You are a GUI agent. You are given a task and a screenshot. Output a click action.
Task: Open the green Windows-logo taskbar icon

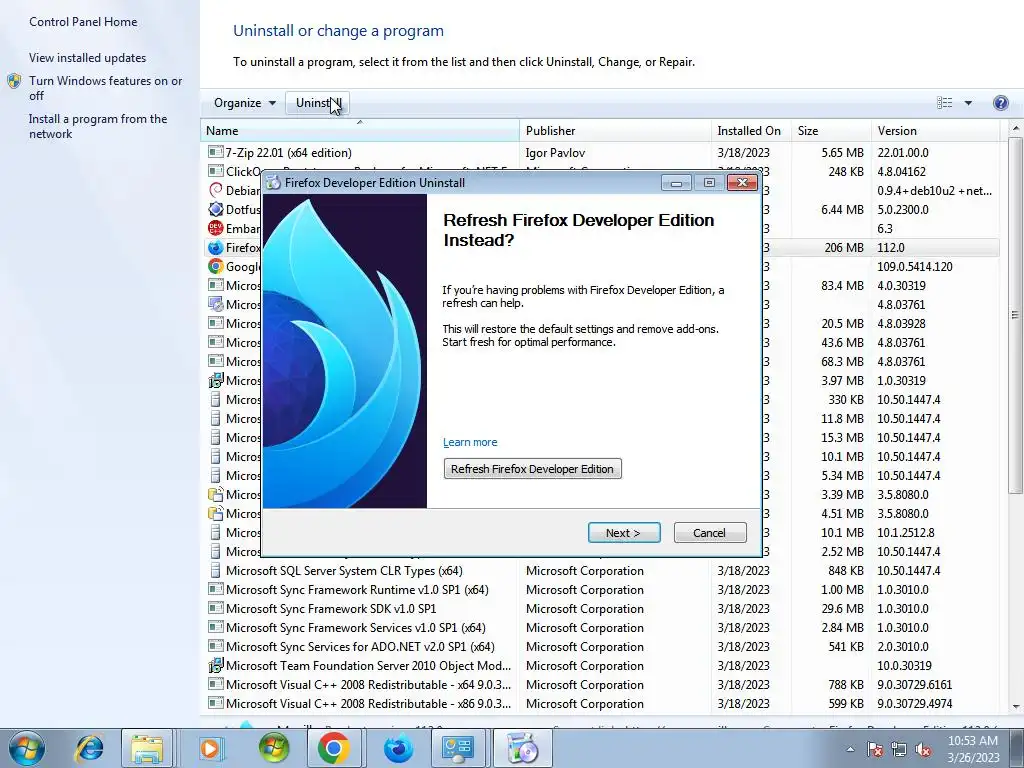274,748
